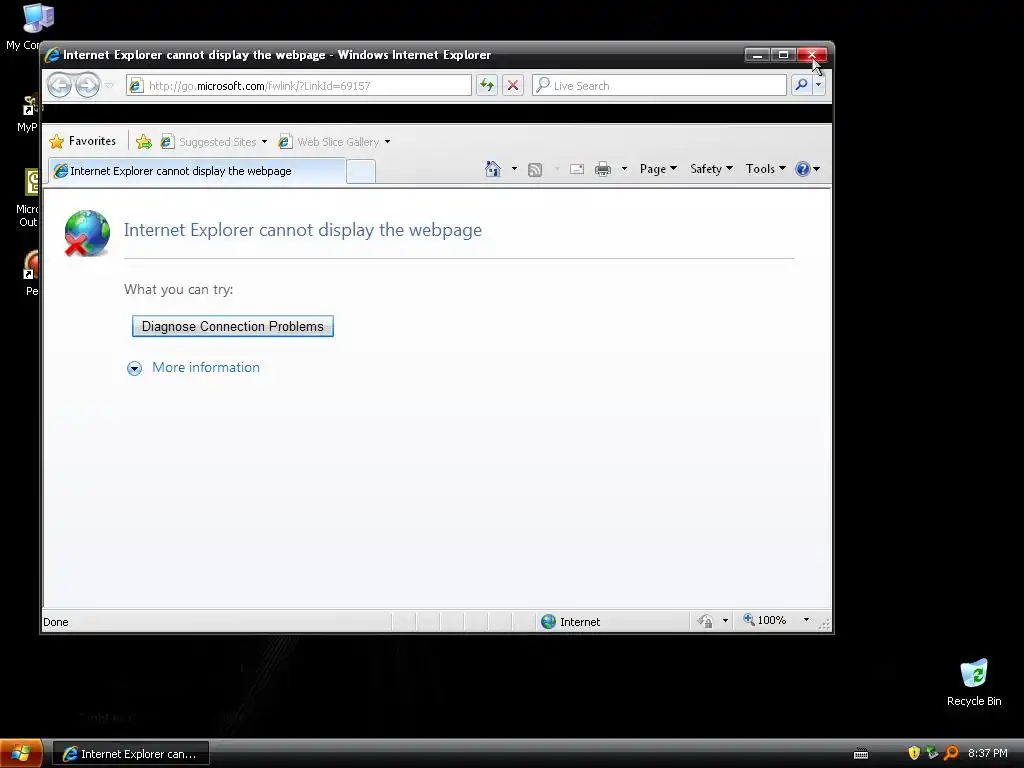Open Suggested Sites link
The width and height of the screenshot is (1024, 768).
(209, 142)
